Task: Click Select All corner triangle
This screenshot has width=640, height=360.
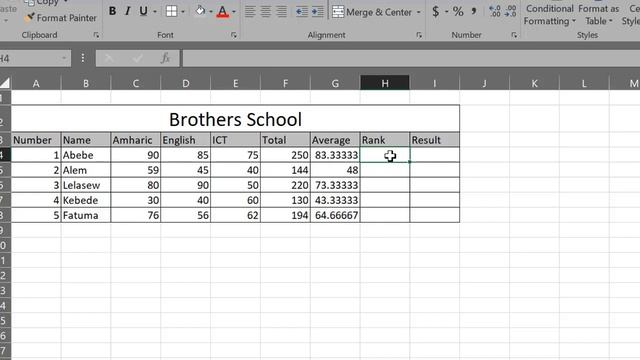Action: point(5,83)
